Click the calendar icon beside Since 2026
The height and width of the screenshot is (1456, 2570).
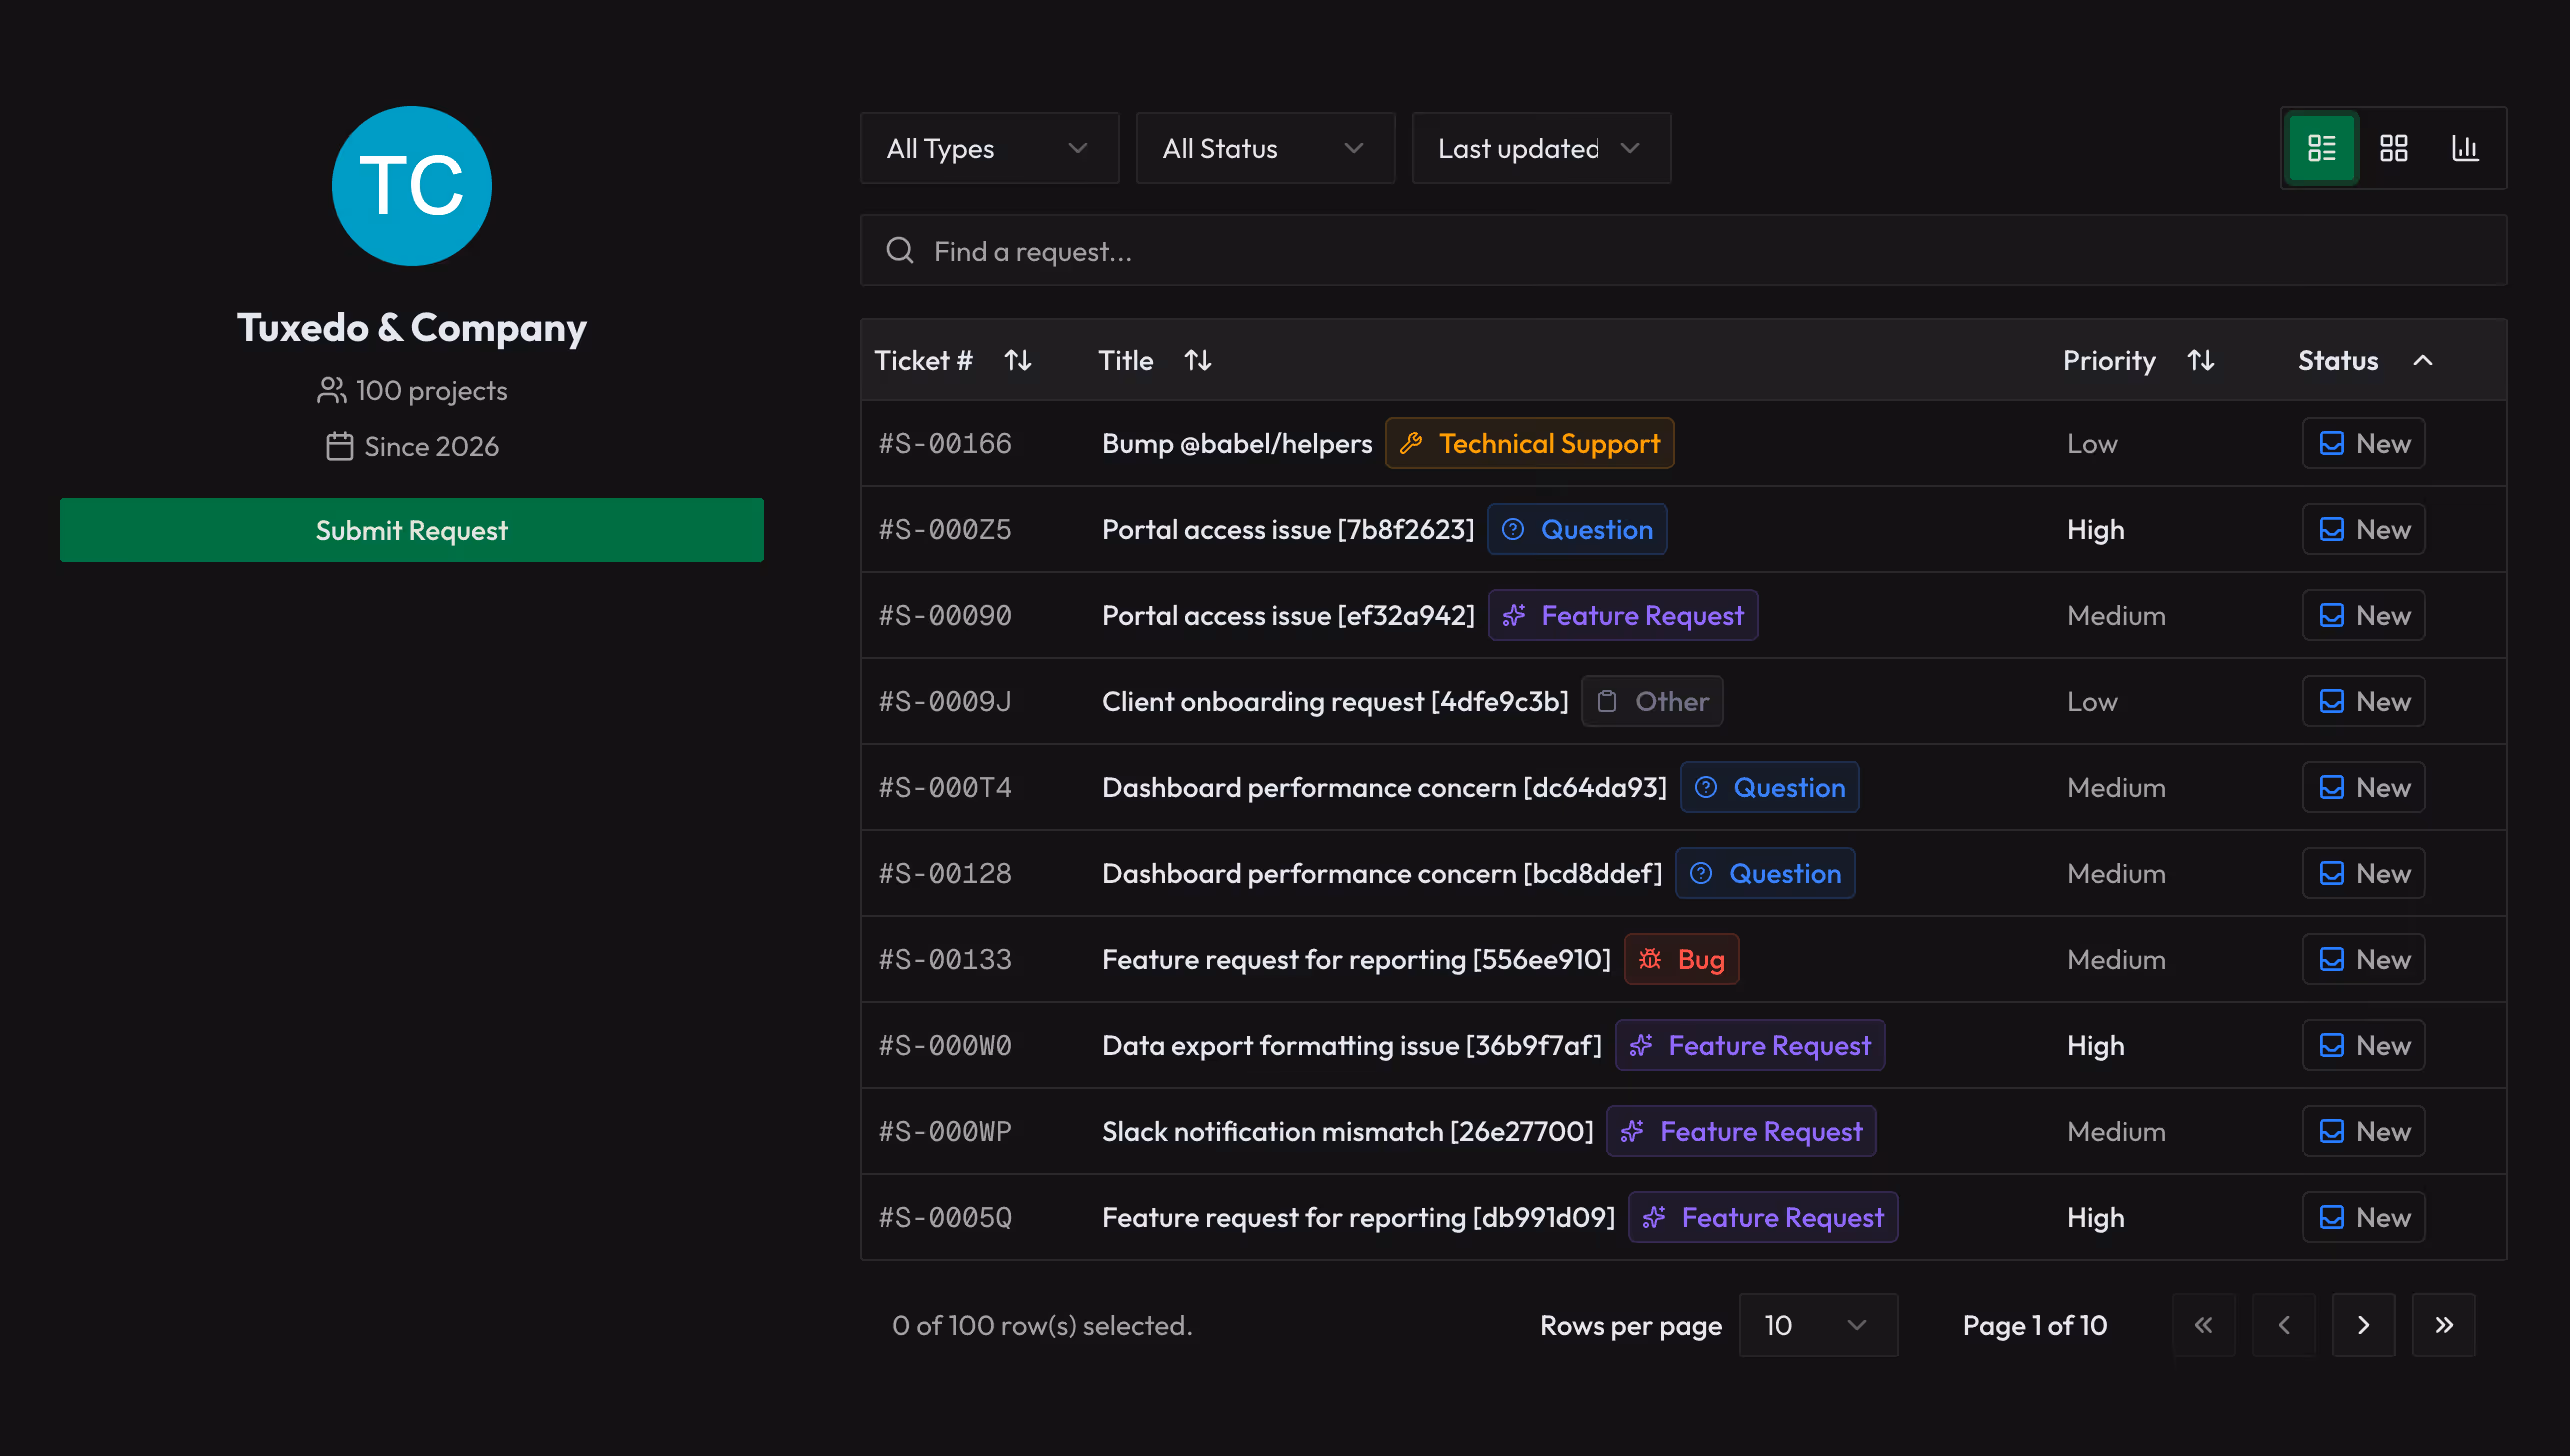(338, 447)
